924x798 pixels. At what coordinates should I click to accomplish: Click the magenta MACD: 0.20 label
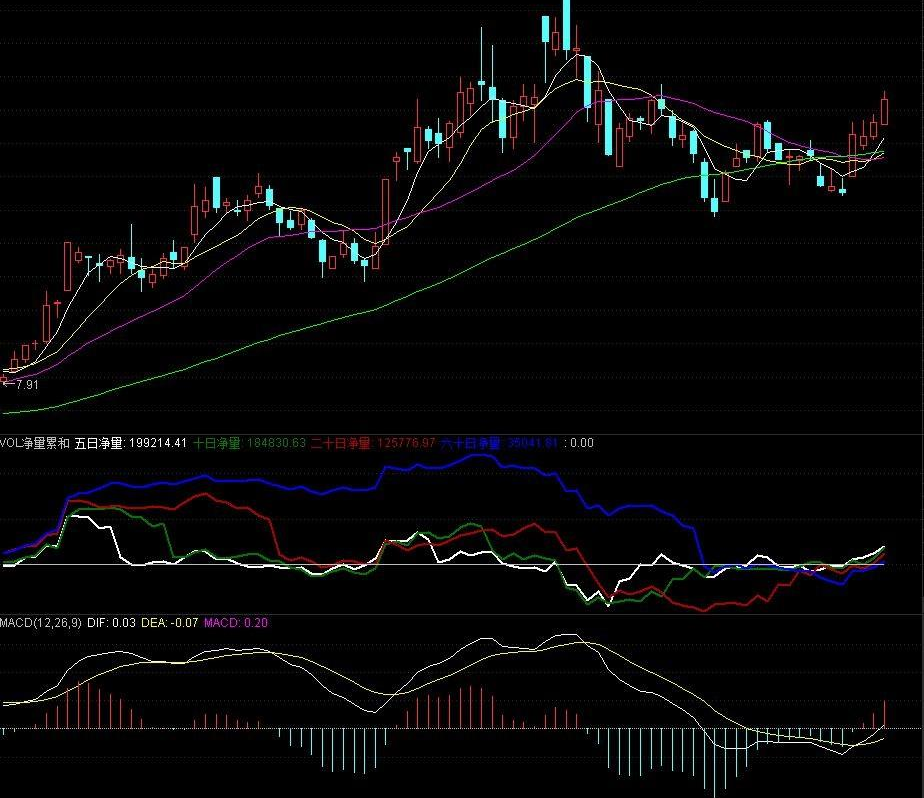(x=237, y=622)
